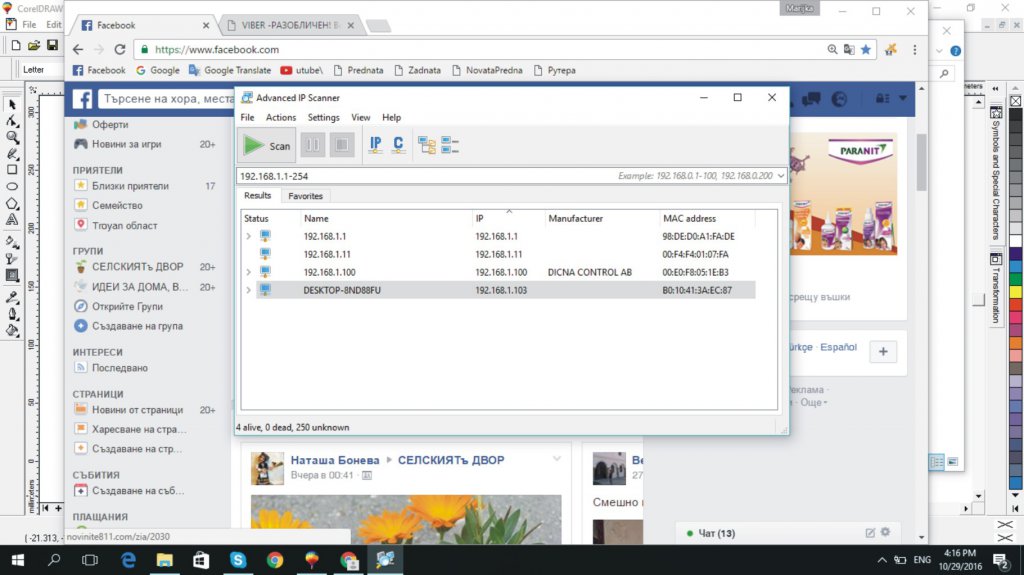Click the Pause scan icon
This screenshot has width=1024, height=575.
point(313,146)
